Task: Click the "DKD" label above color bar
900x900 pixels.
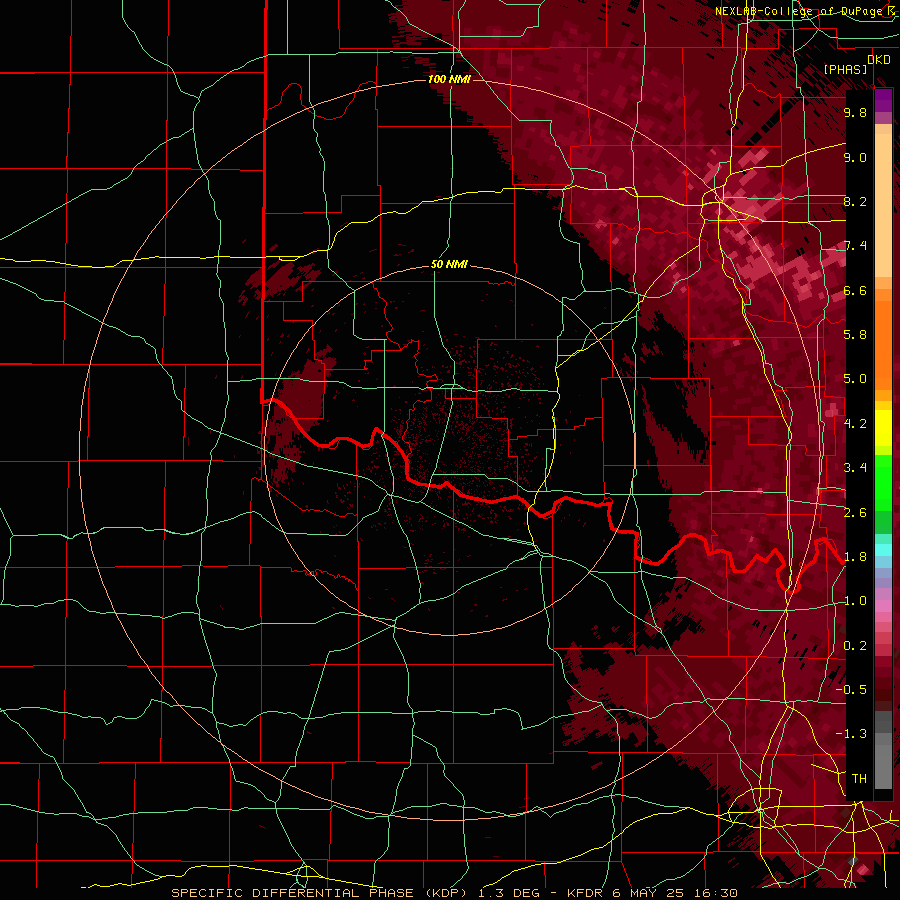Action: point(879,59)
